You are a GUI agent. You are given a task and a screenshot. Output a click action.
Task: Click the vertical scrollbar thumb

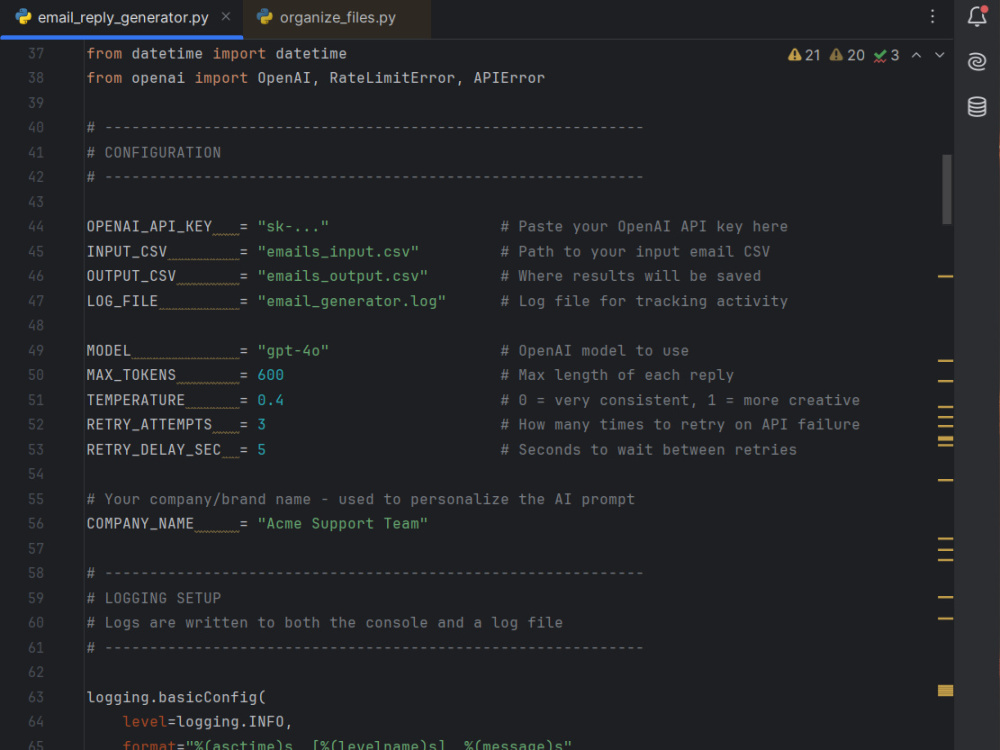[x=947, y=189]
